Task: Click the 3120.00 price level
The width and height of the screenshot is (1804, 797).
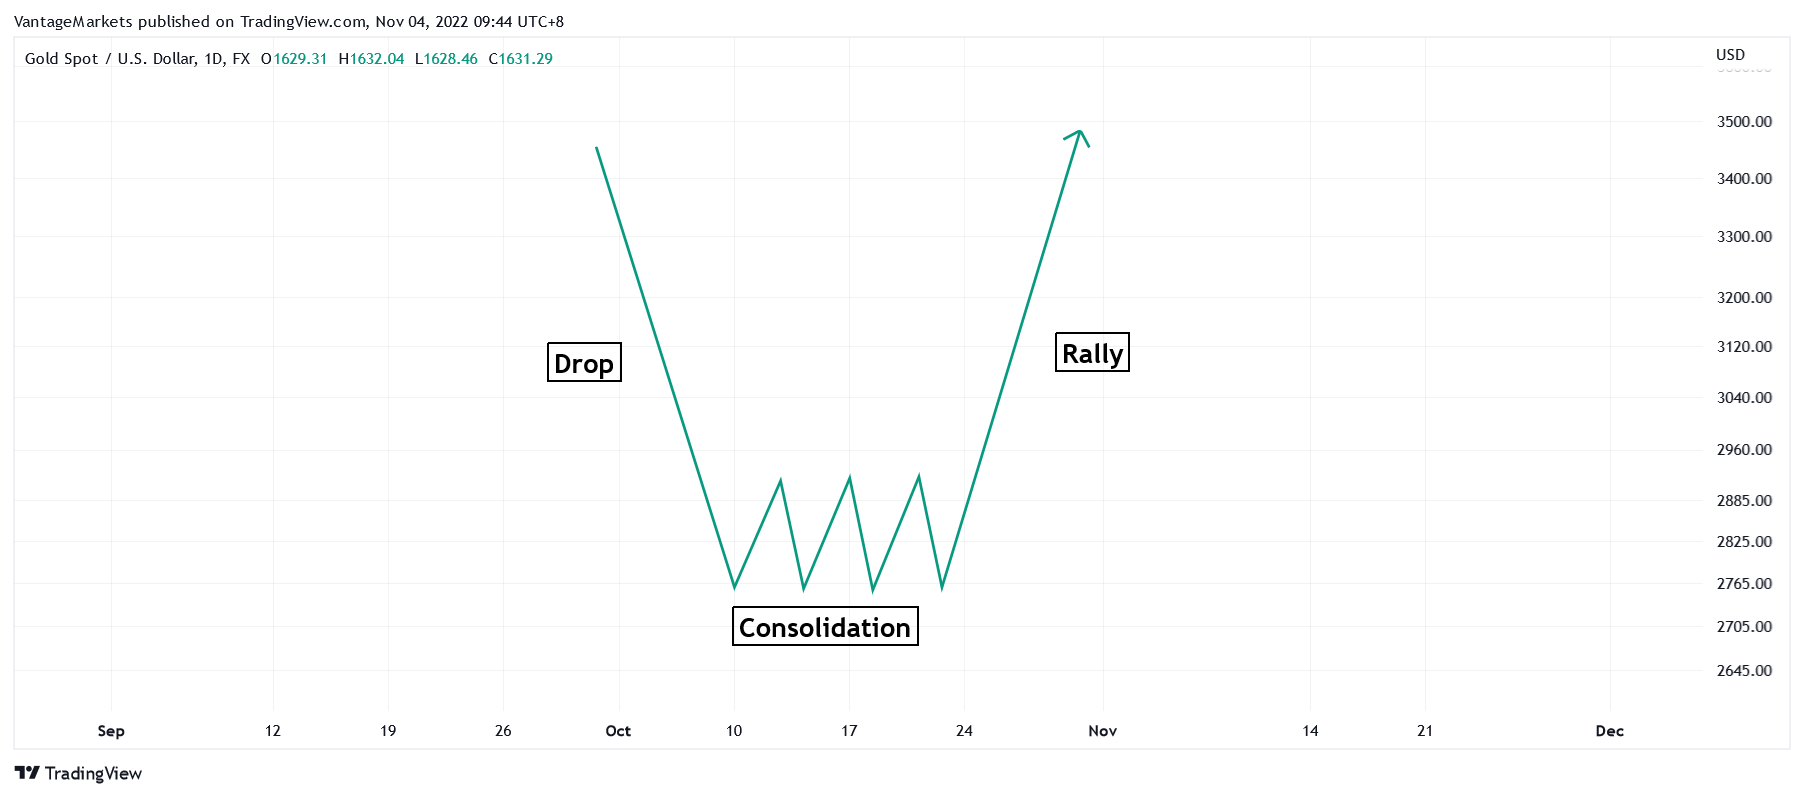Action: click(x=1744, y=347)
